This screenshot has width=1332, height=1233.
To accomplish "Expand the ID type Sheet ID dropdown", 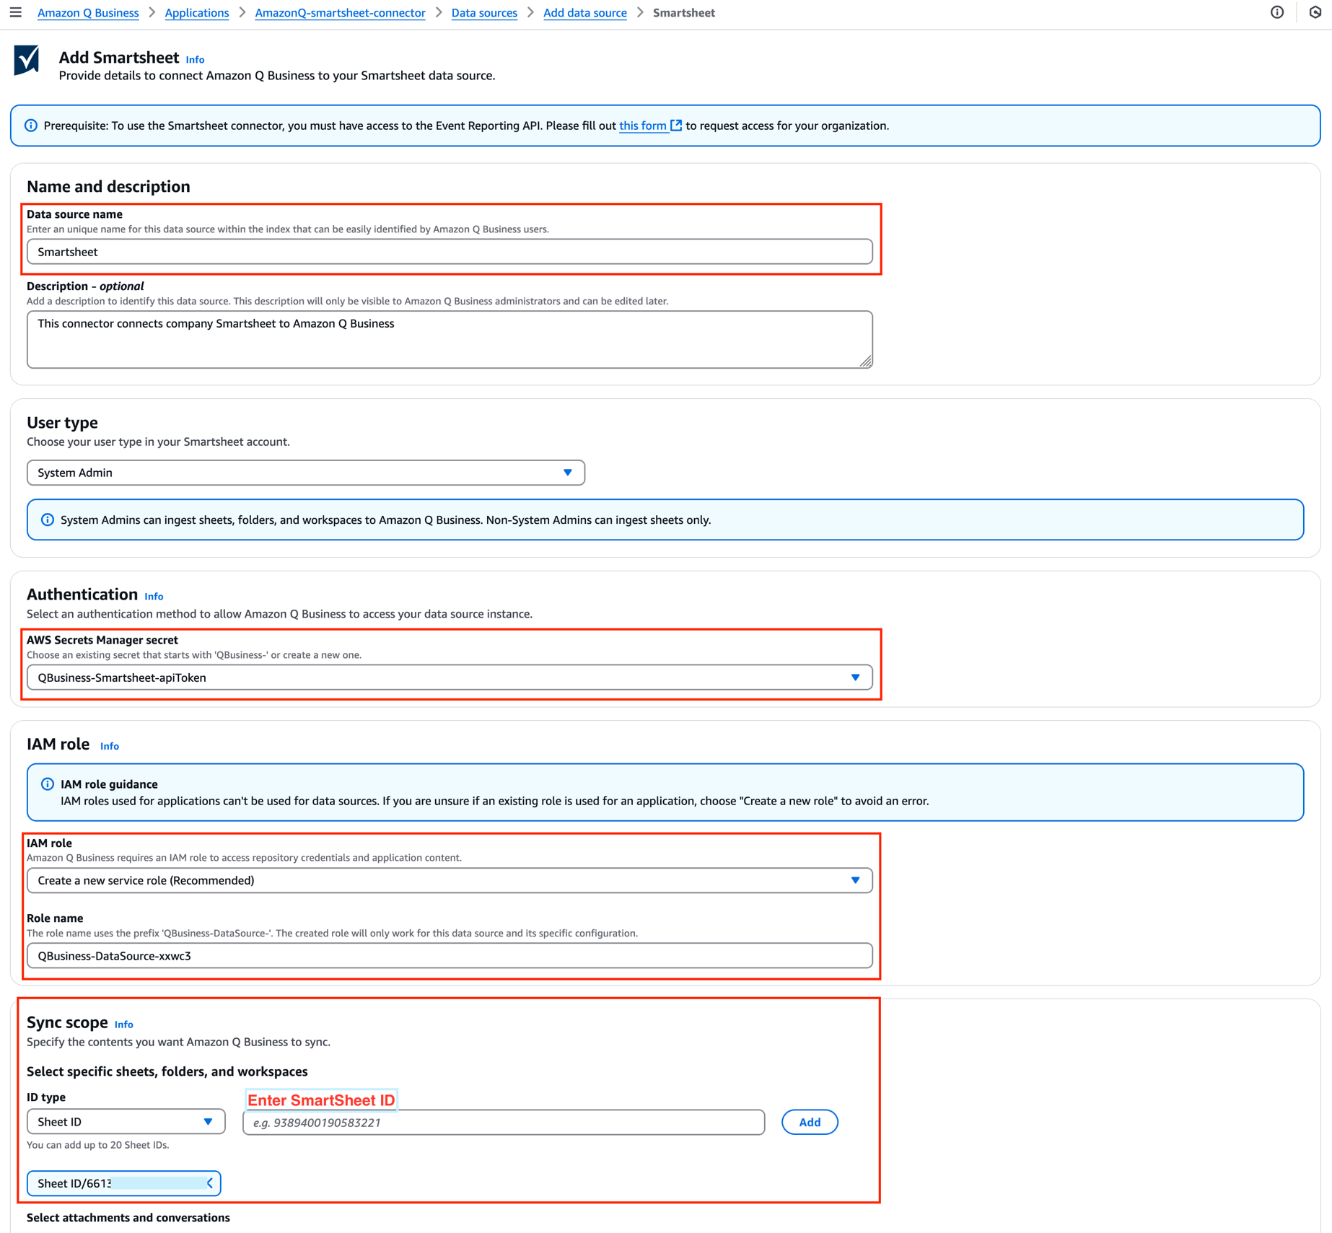I will (x=126, y=1122).
